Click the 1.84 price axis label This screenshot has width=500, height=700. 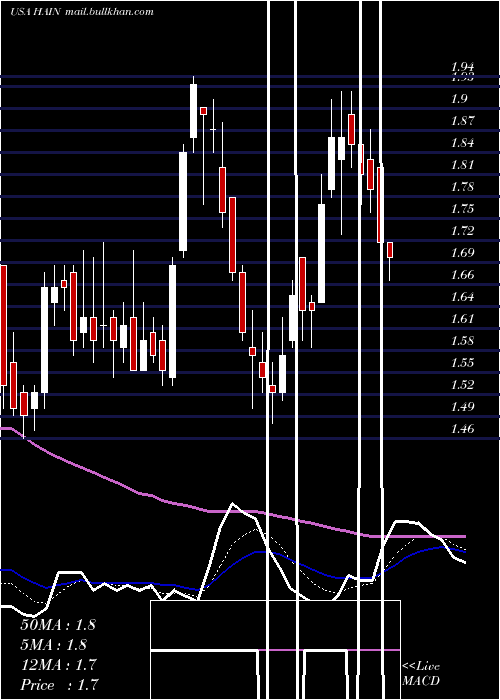462,142
